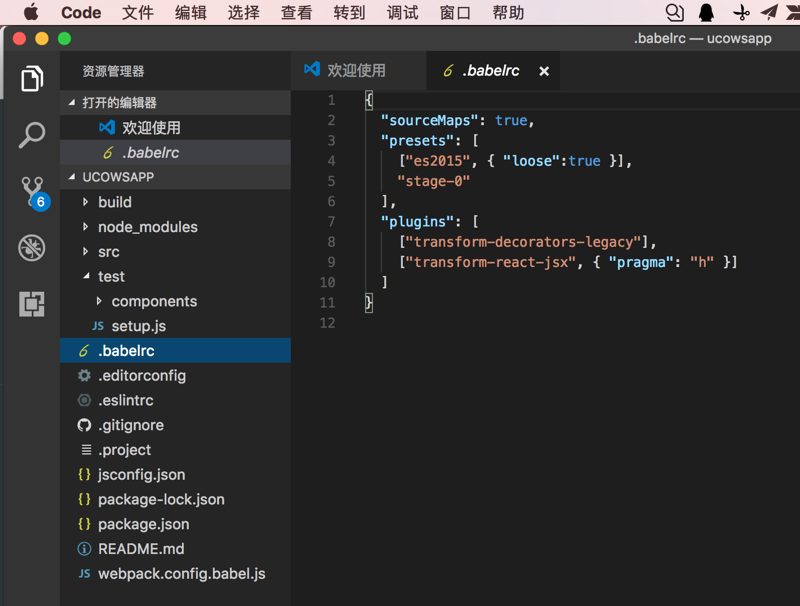Select 欢迎使用 in open editors list
The image size is (800, 606).
176,128
